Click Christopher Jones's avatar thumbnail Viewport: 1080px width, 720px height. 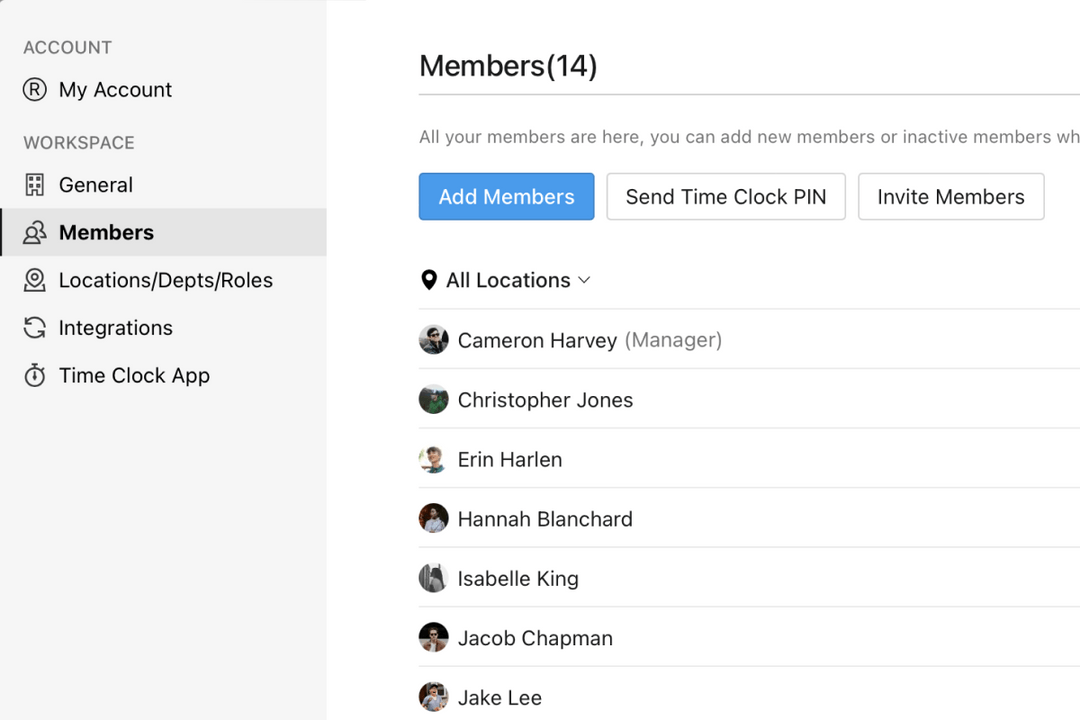coord(433,399)
